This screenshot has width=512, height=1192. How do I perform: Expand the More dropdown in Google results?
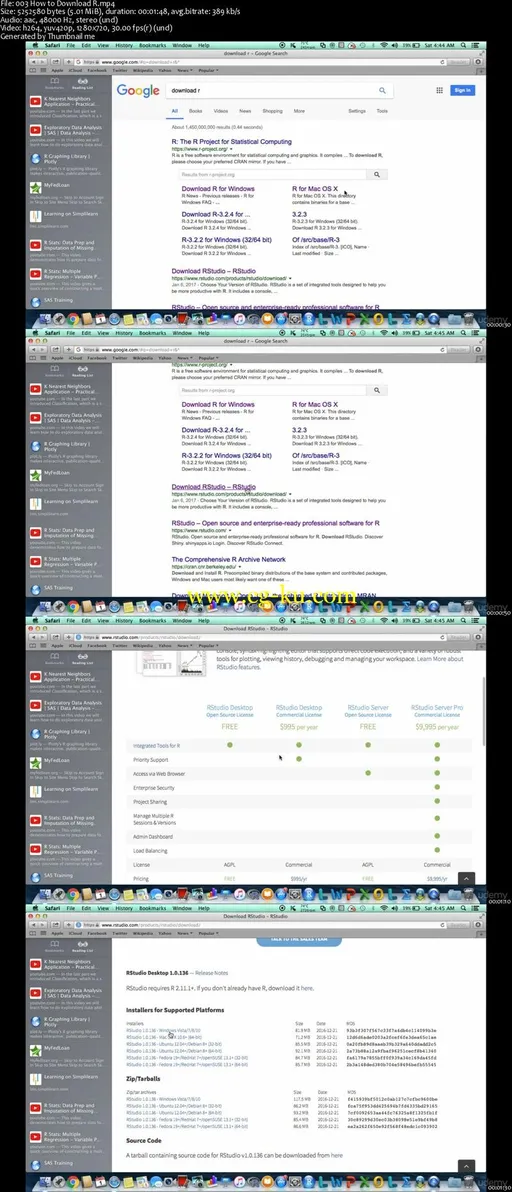point(299,111)
